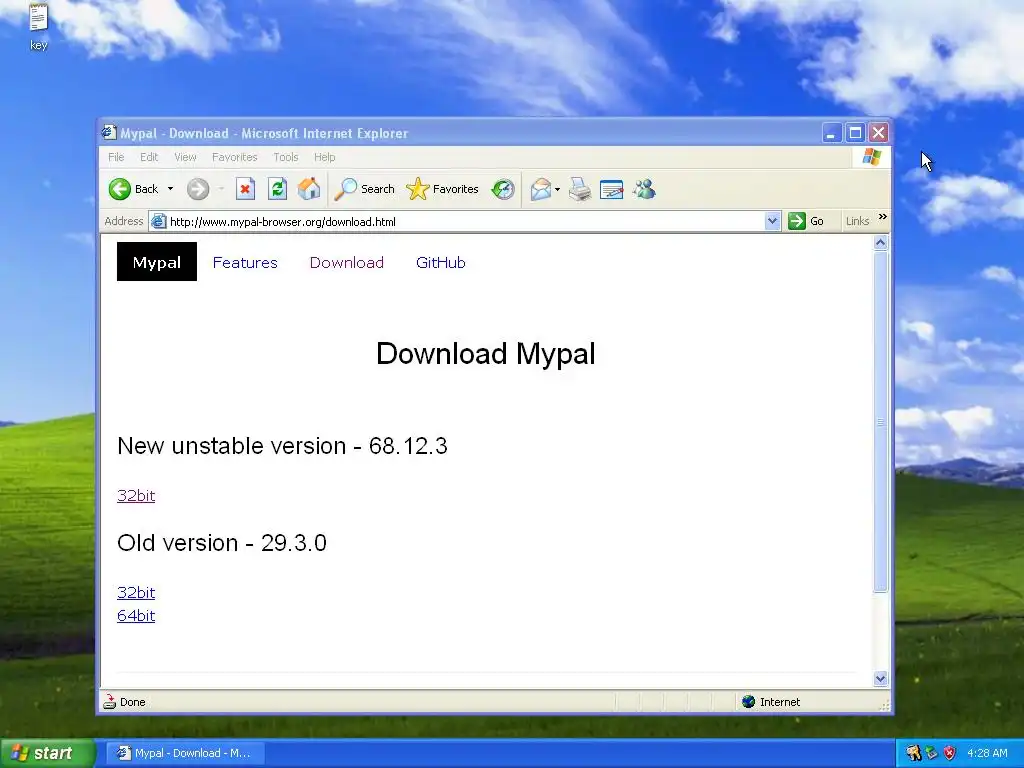Click the scrollbar up arrow

point(880,243)
